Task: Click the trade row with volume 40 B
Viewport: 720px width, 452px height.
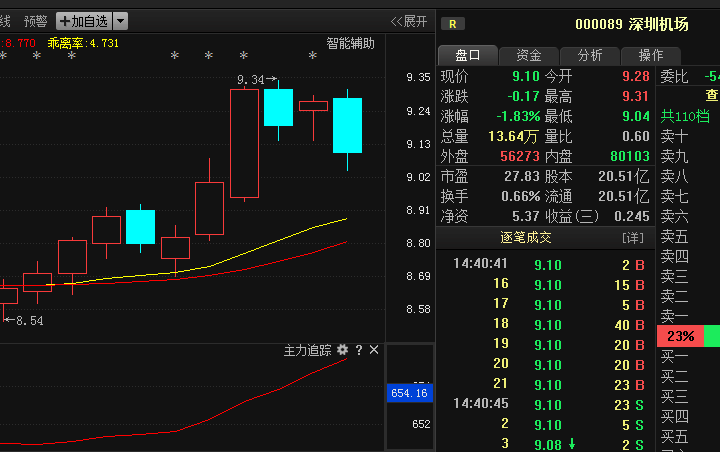Action: (x=546, y=325)
